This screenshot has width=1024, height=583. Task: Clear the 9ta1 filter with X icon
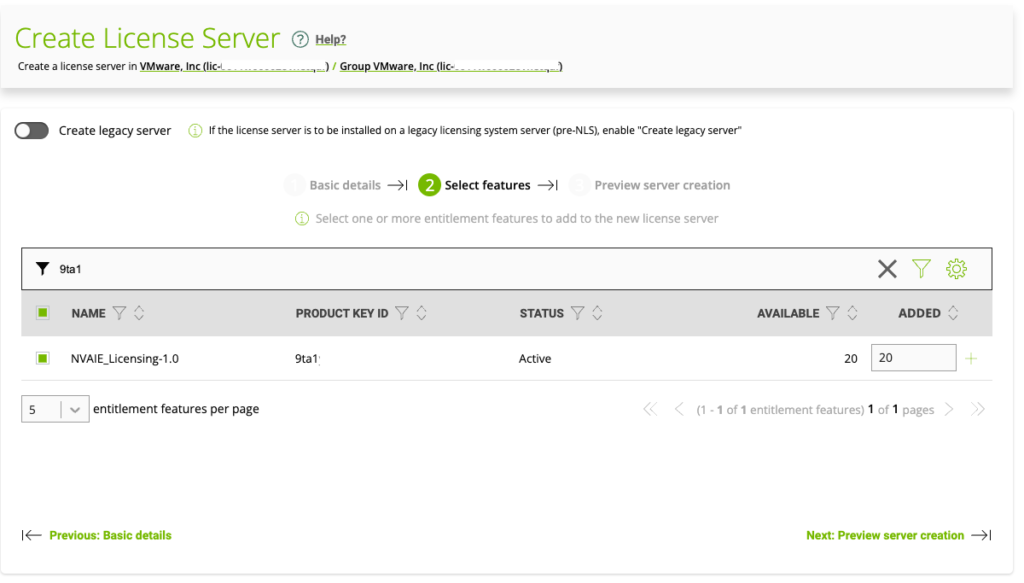[x=887, y=268]
